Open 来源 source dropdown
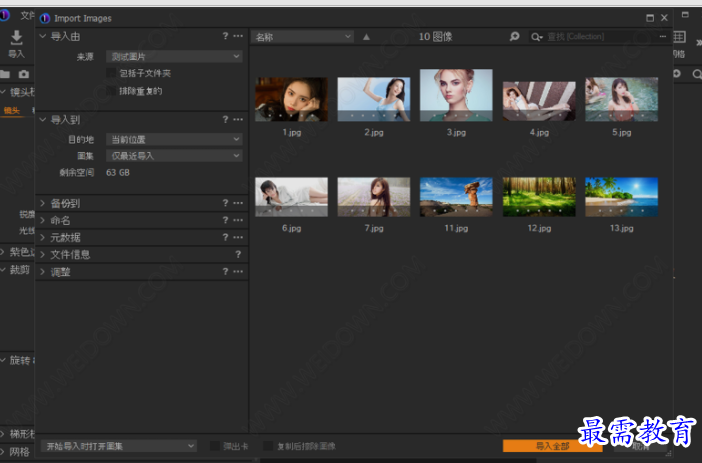The image size is (702, 463). pyautogui.click(x=174, y=56)
